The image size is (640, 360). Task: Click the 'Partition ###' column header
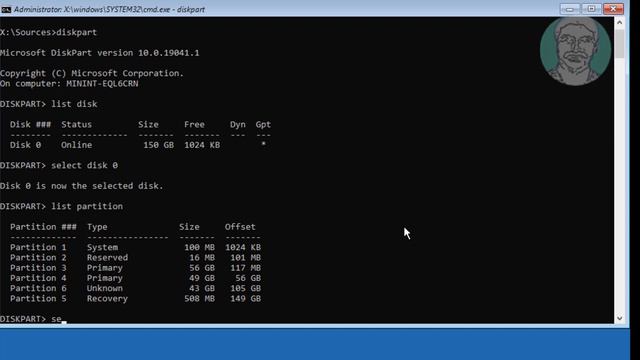[43, 227]
